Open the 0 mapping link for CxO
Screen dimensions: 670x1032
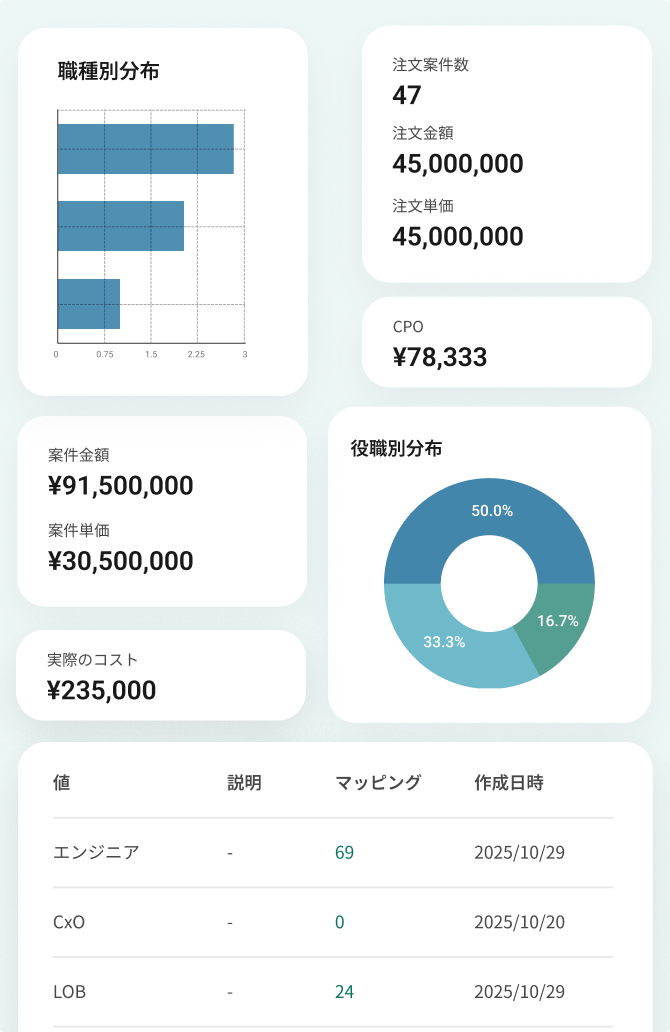tap(340, 922)
